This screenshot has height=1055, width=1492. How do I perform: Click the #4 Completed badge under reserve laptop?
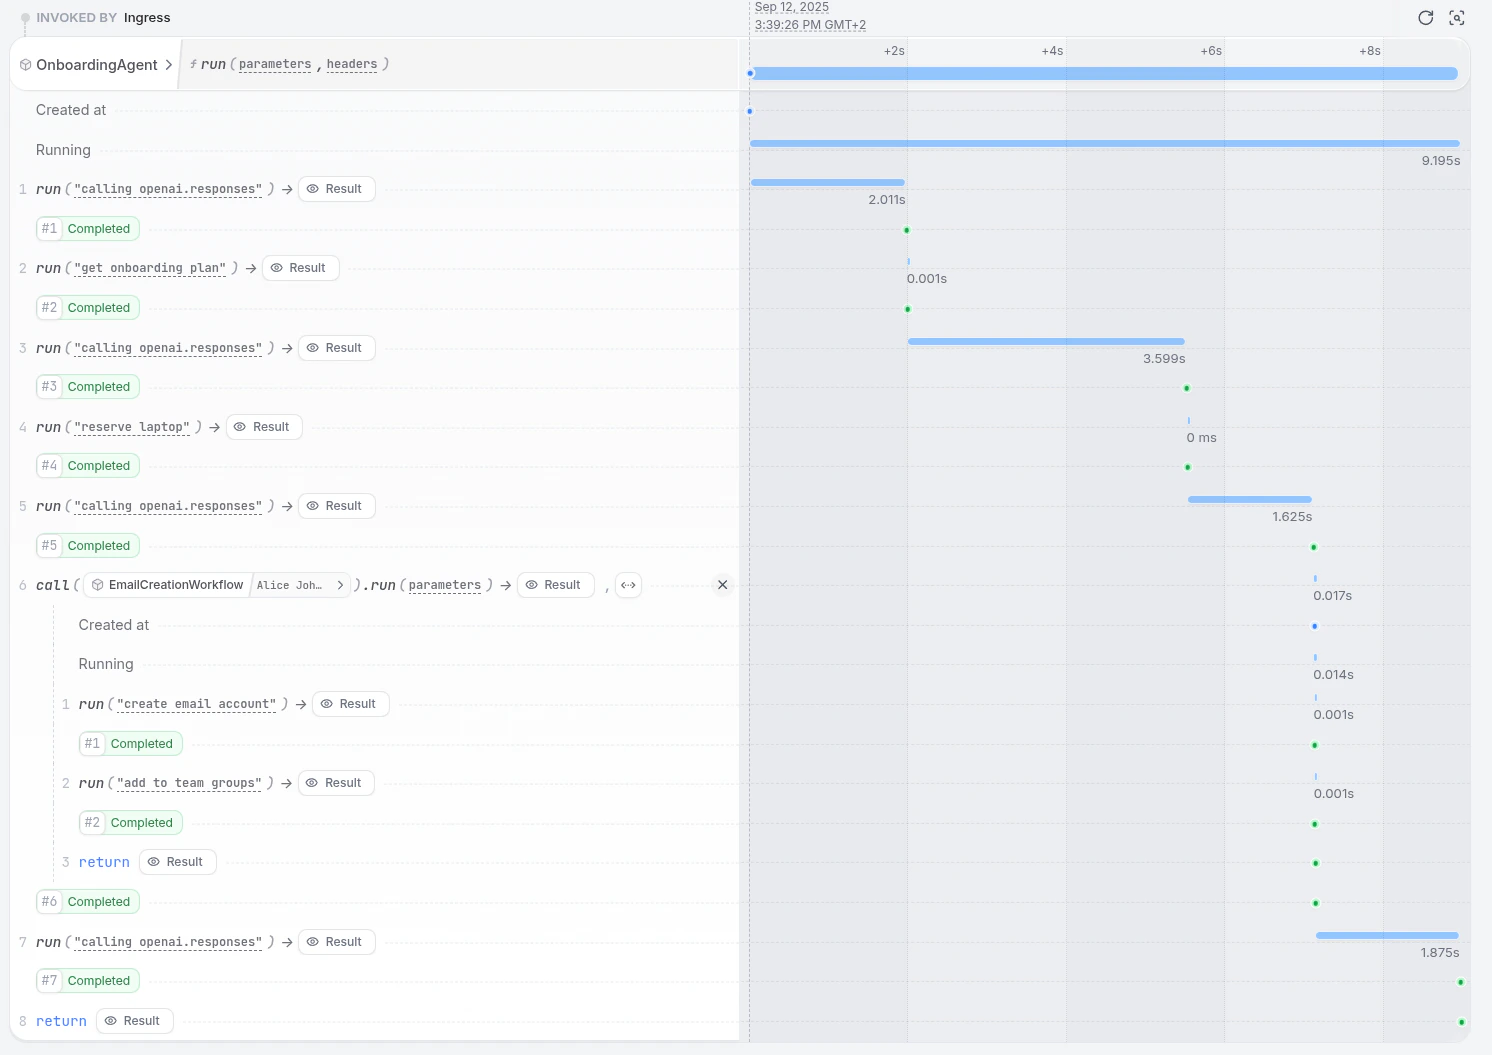pos(88,466)
